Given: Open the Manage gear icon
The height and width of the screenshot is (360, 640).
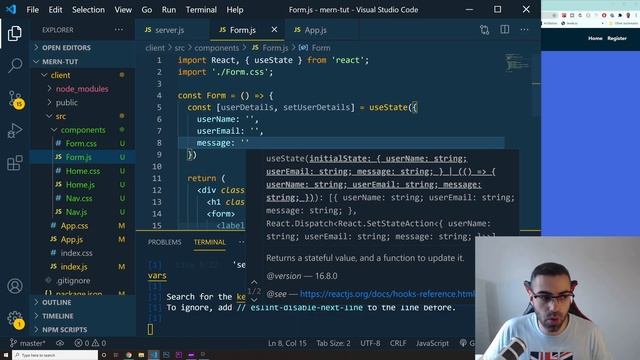Looking at the screenshot, I should (x=16, y=319).
